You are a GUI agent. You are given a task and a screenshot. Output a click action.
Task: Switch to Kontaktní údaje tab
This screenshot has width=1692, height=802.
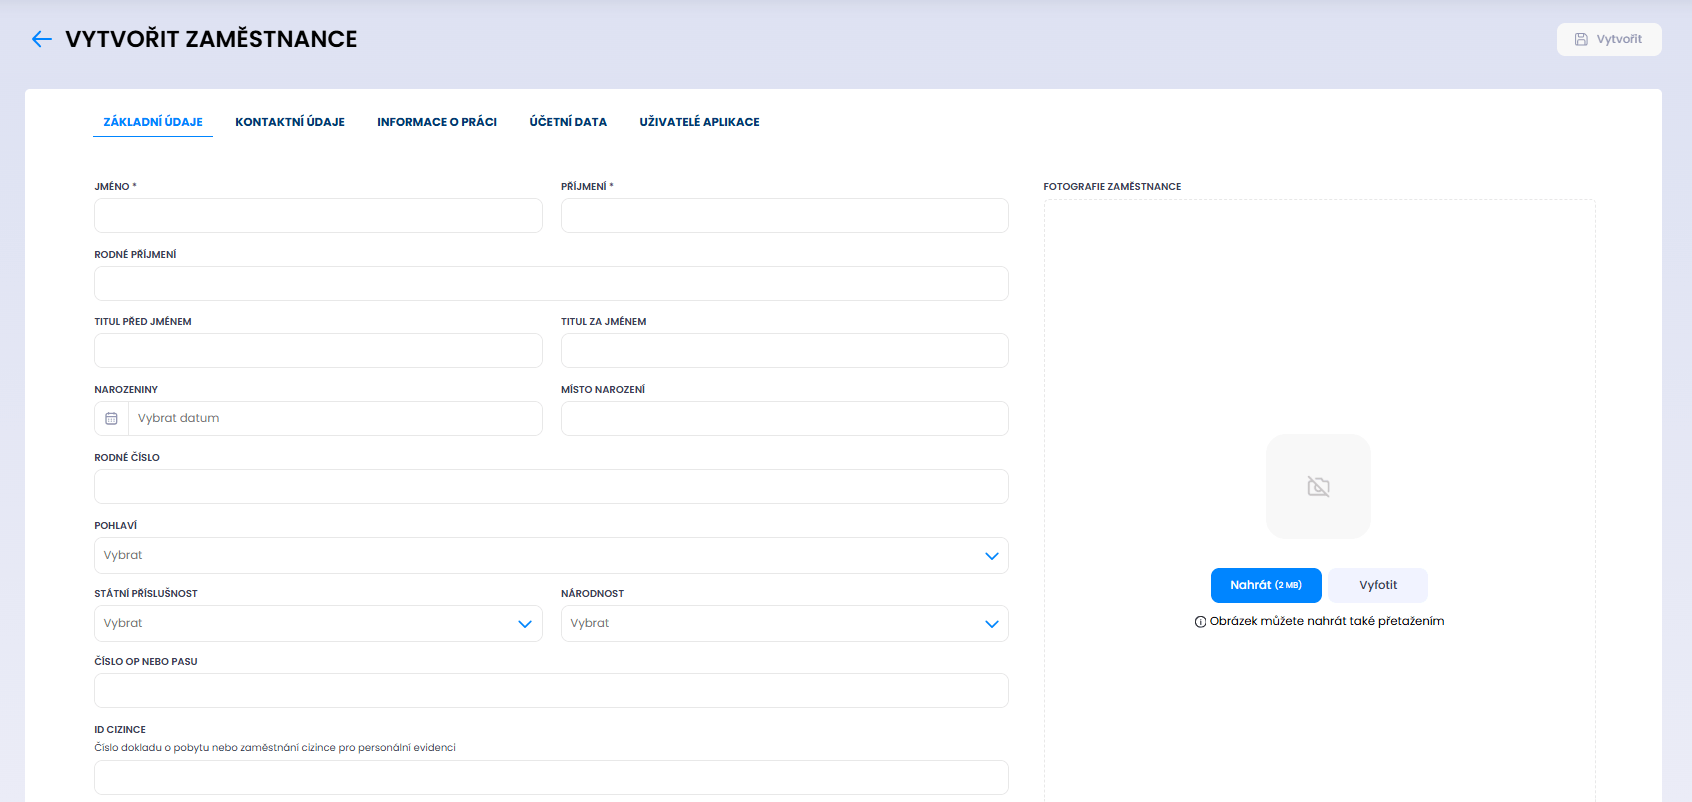point(290,122)
